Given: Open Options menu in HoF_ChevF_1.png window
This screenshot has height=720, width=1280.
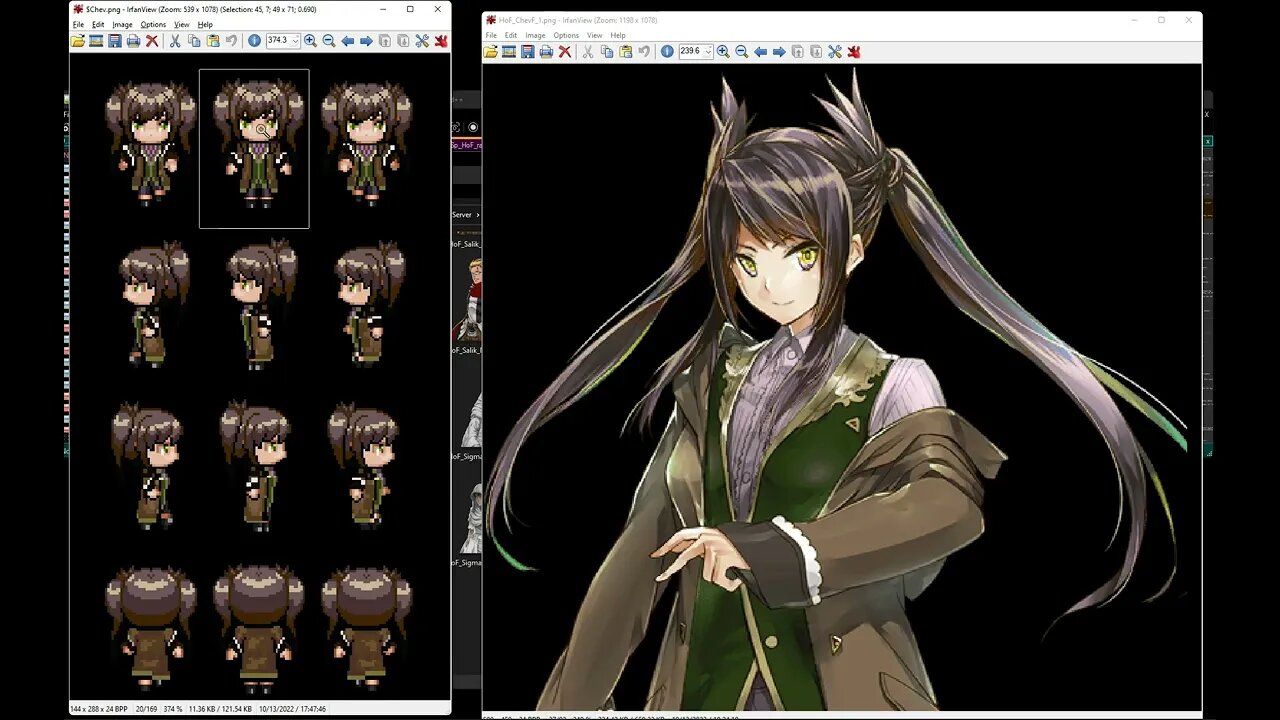Looking at the screenshot, I should click(567, 35).
